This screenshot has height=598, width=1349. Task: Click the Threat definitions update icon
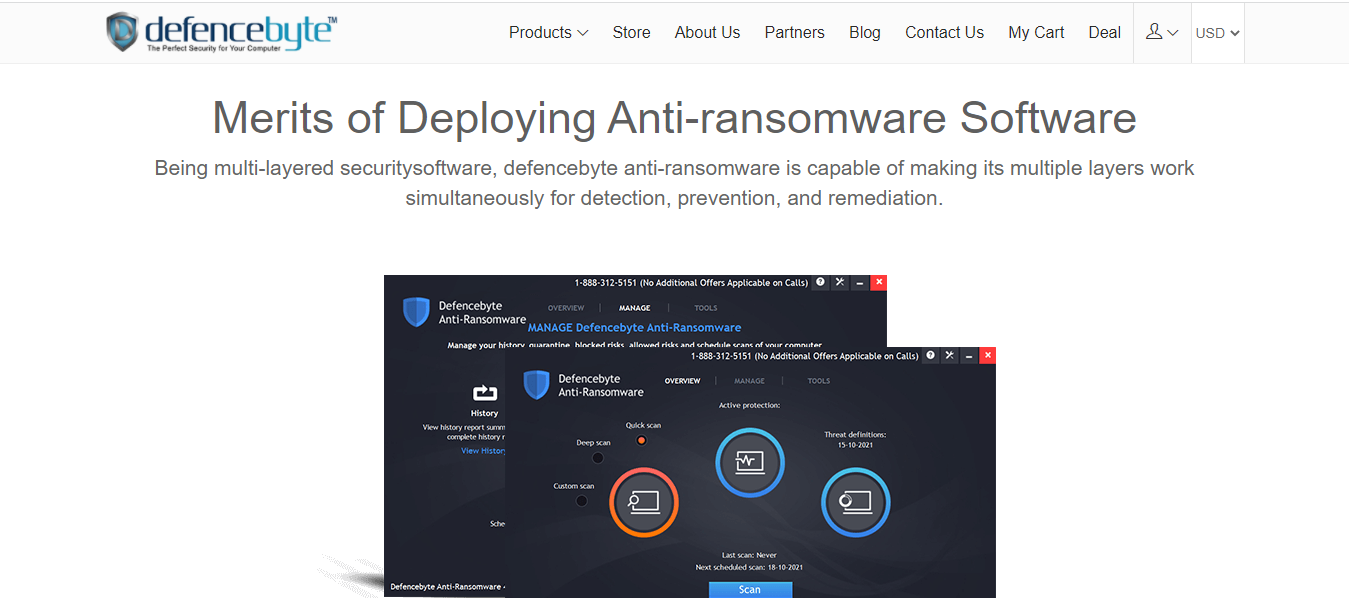(x=855, y=501)
